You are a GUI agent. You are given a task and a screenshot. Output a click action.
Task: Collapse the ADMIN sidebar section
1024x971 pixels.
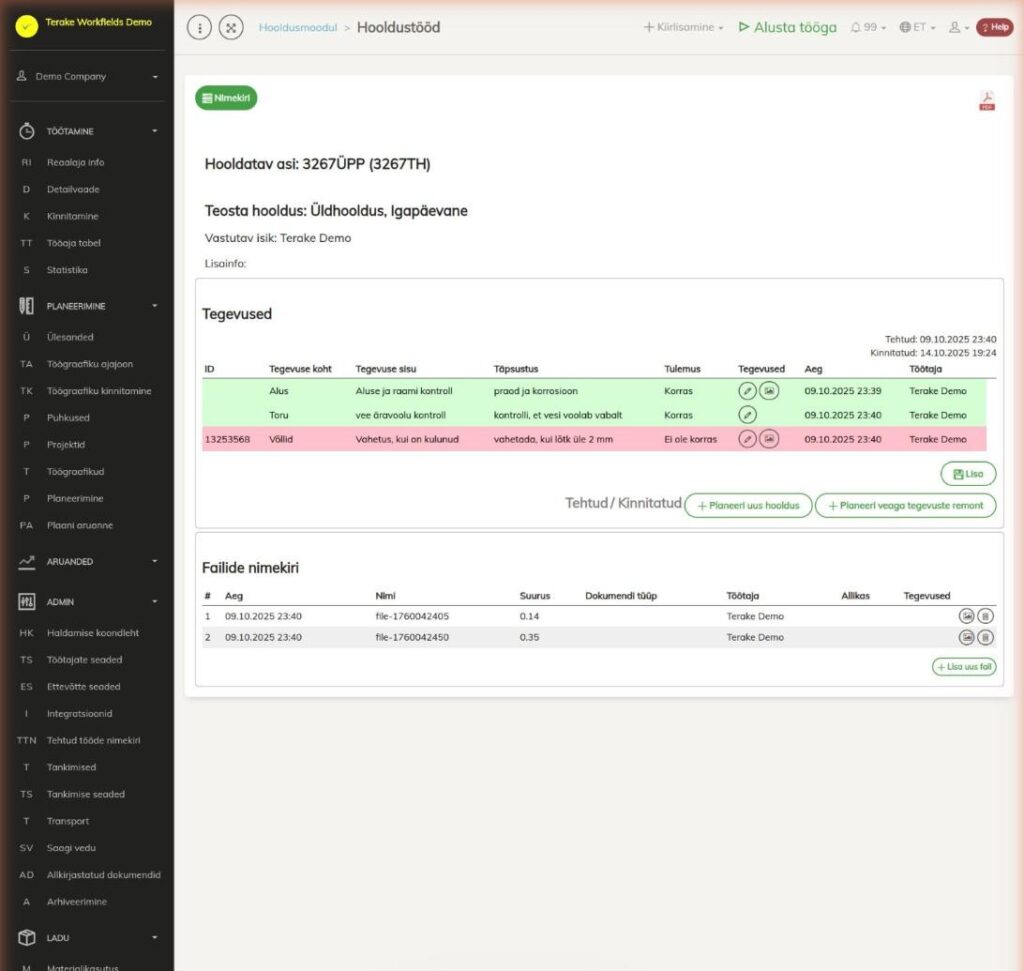tap(87, 601)
